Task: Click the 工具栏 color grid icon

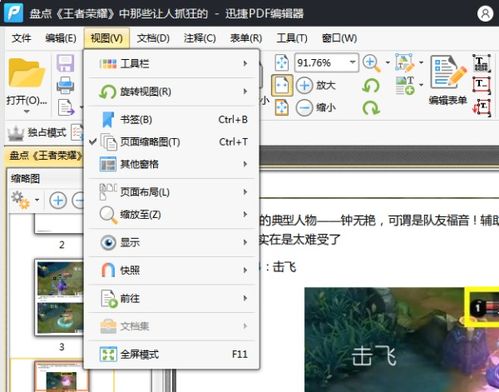Action: [108, 63]
